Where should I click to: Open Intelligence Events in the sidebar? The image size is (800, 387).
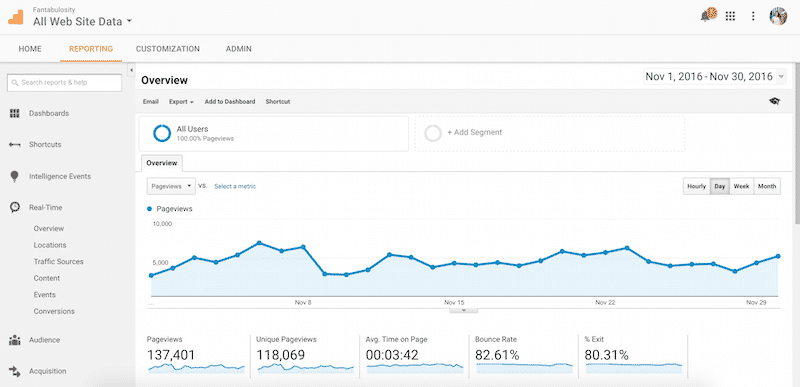[60, 176]
